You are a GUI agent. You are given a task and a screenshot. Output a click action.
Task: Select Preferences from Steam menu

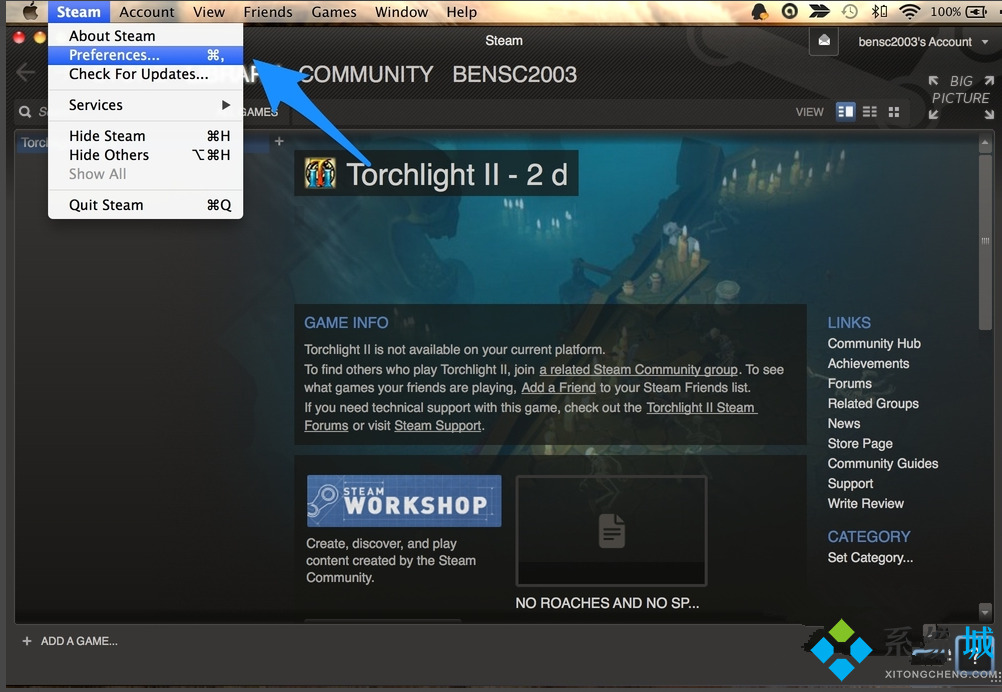click(x=114, y=55)
